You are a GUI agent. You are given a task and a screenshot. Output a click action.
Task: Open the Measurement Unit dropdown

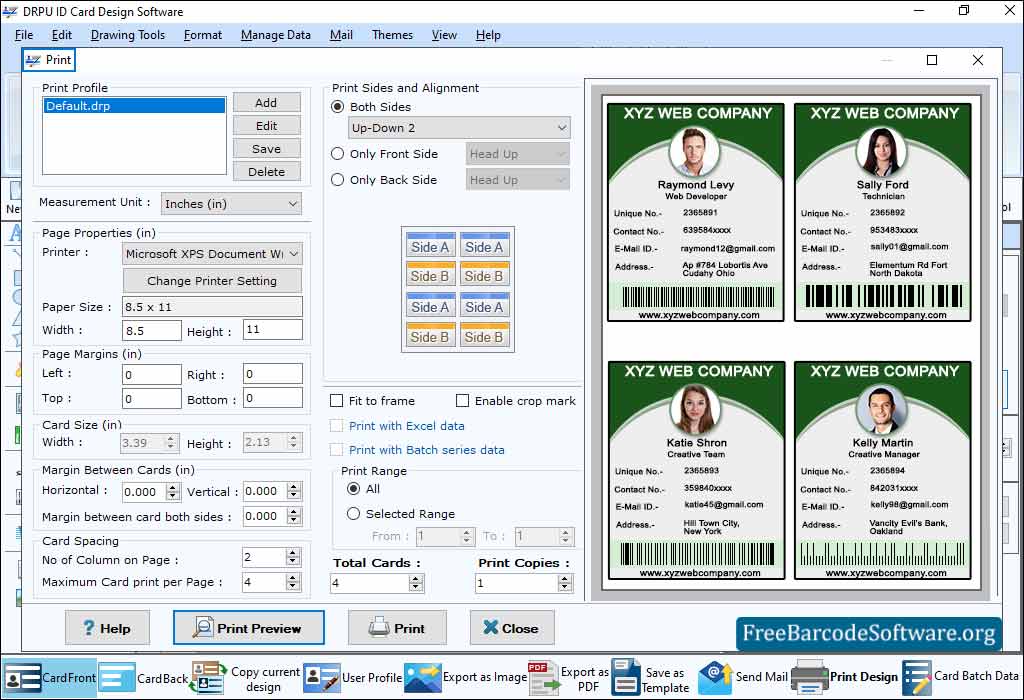point(231,204)
